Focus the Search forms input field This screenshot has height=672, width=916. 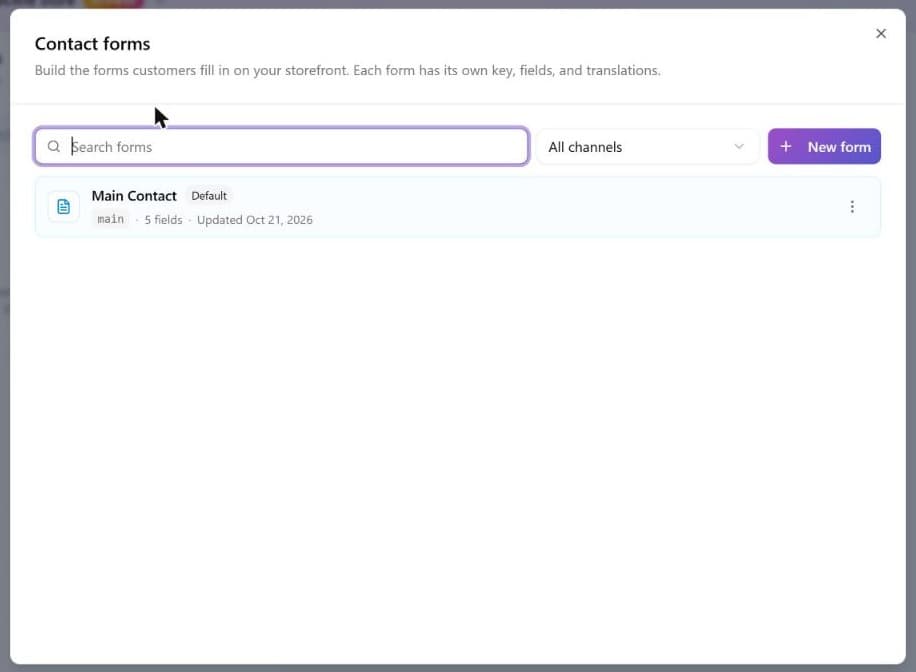[282, 146]
